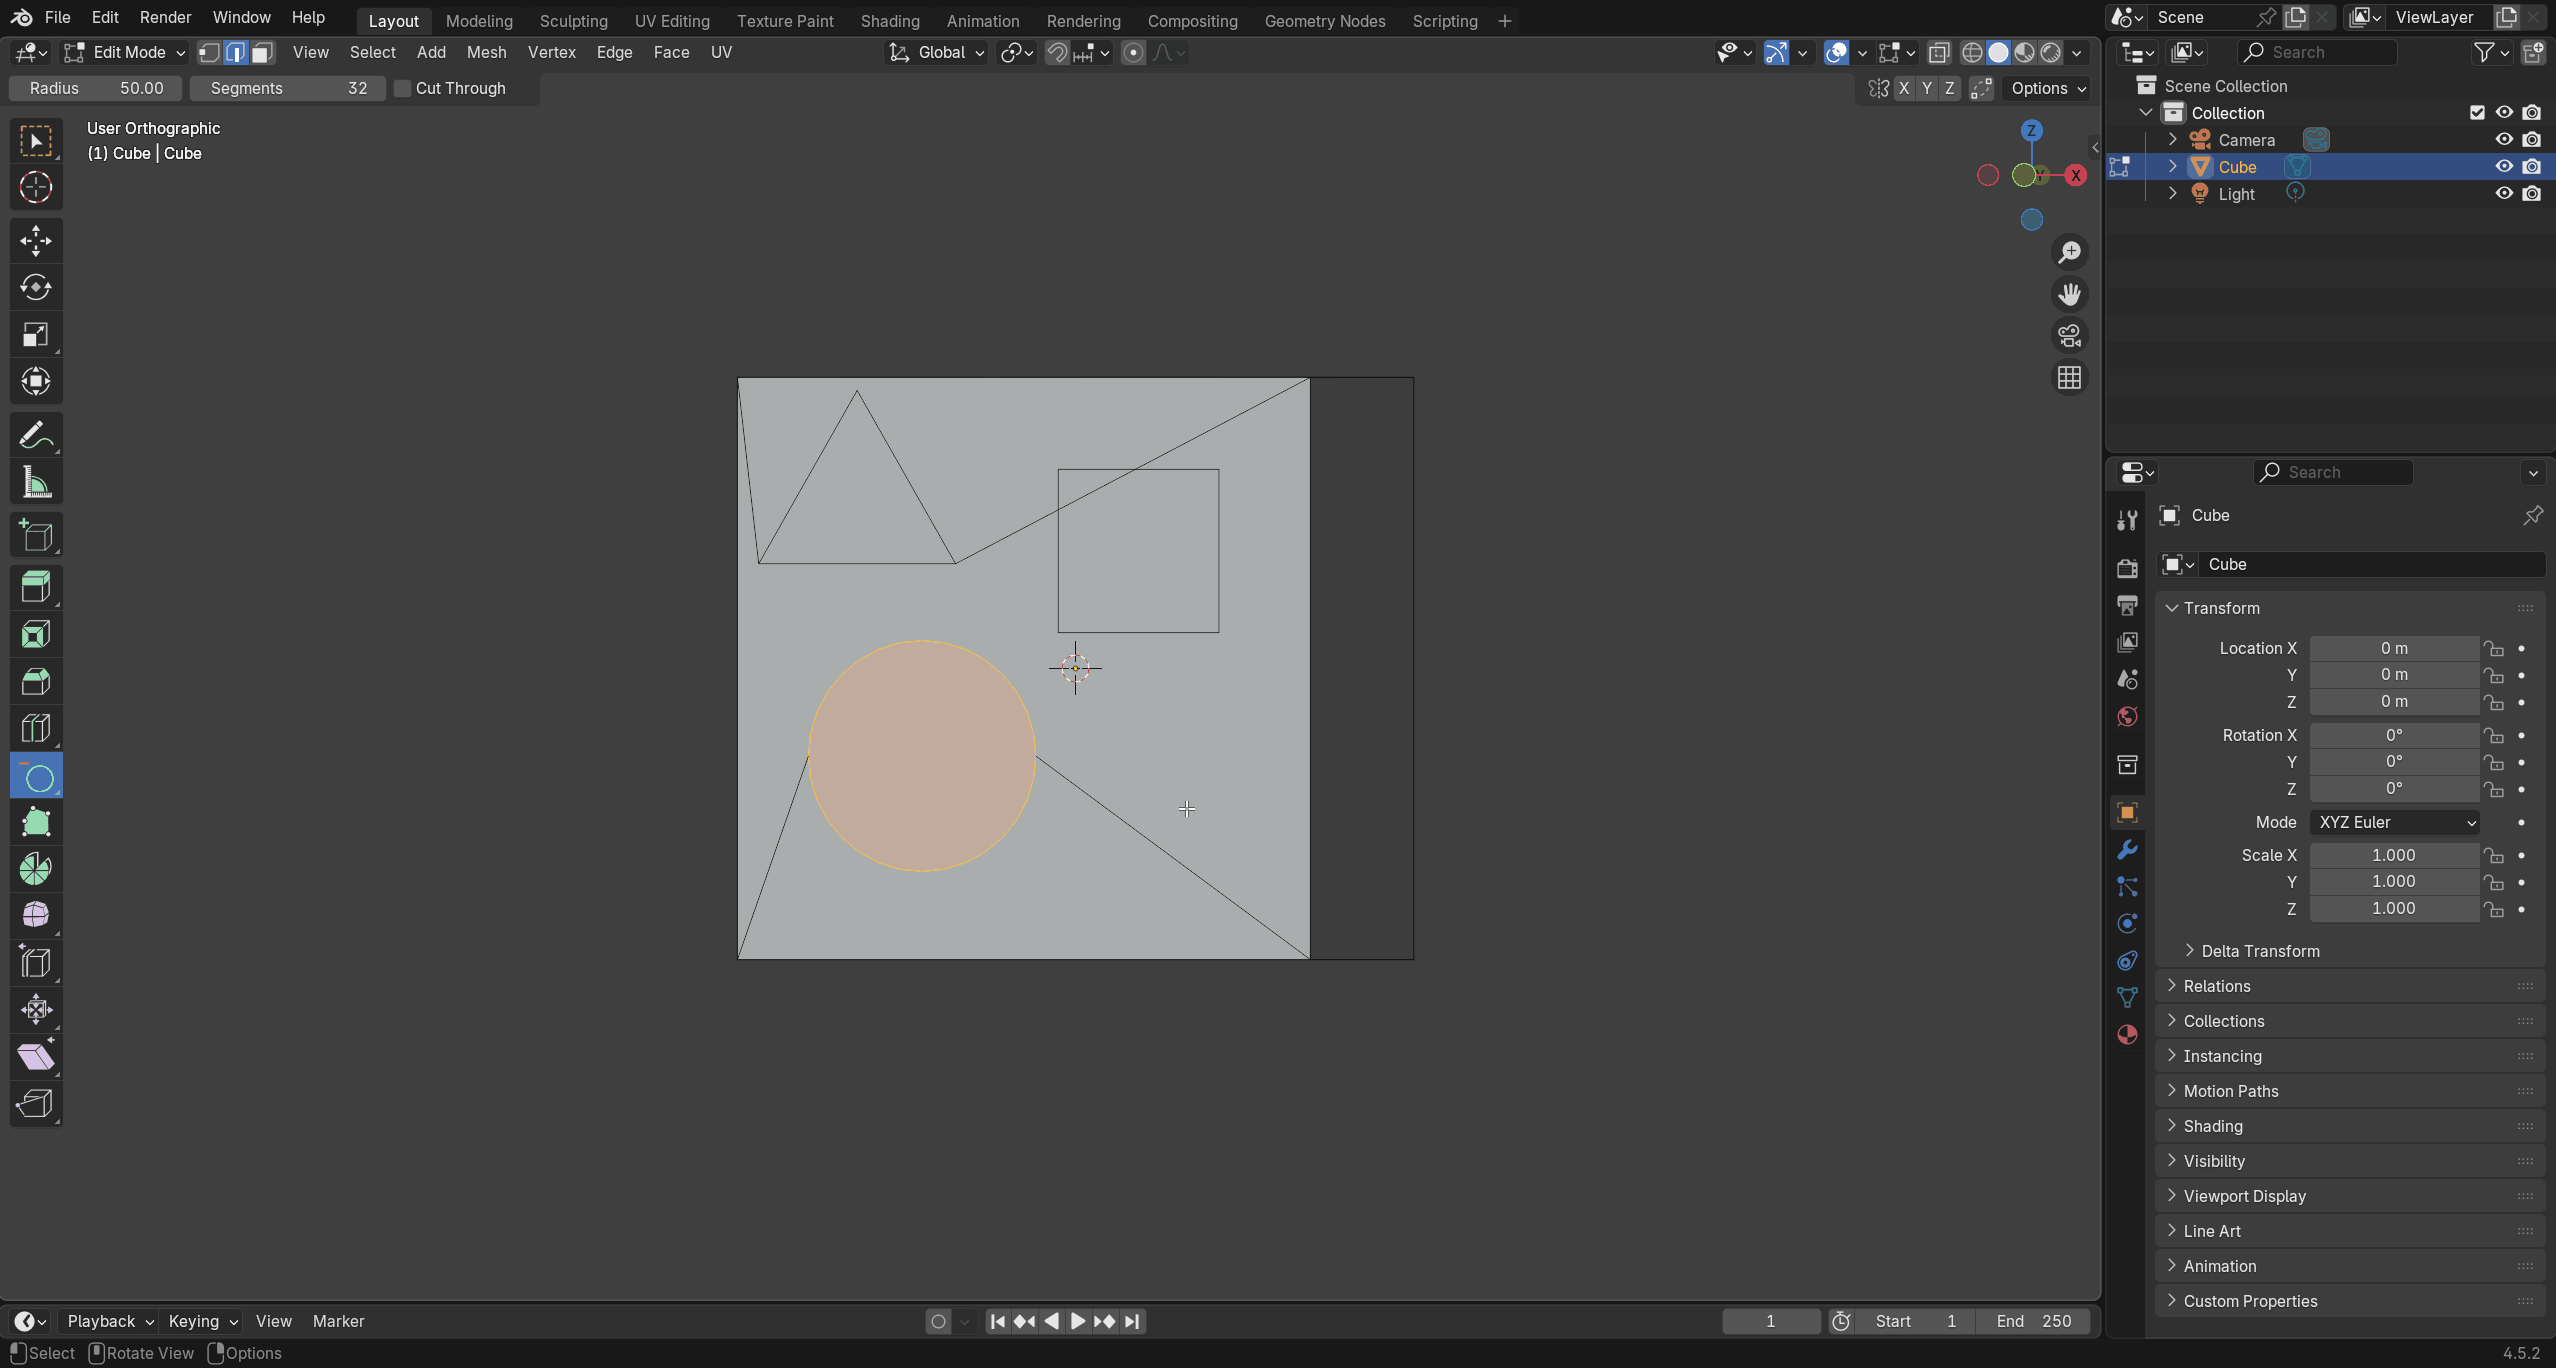Switch to the Shading workspace tab
This screenshot has width=2556, height=1368.
tap(889, 21)
